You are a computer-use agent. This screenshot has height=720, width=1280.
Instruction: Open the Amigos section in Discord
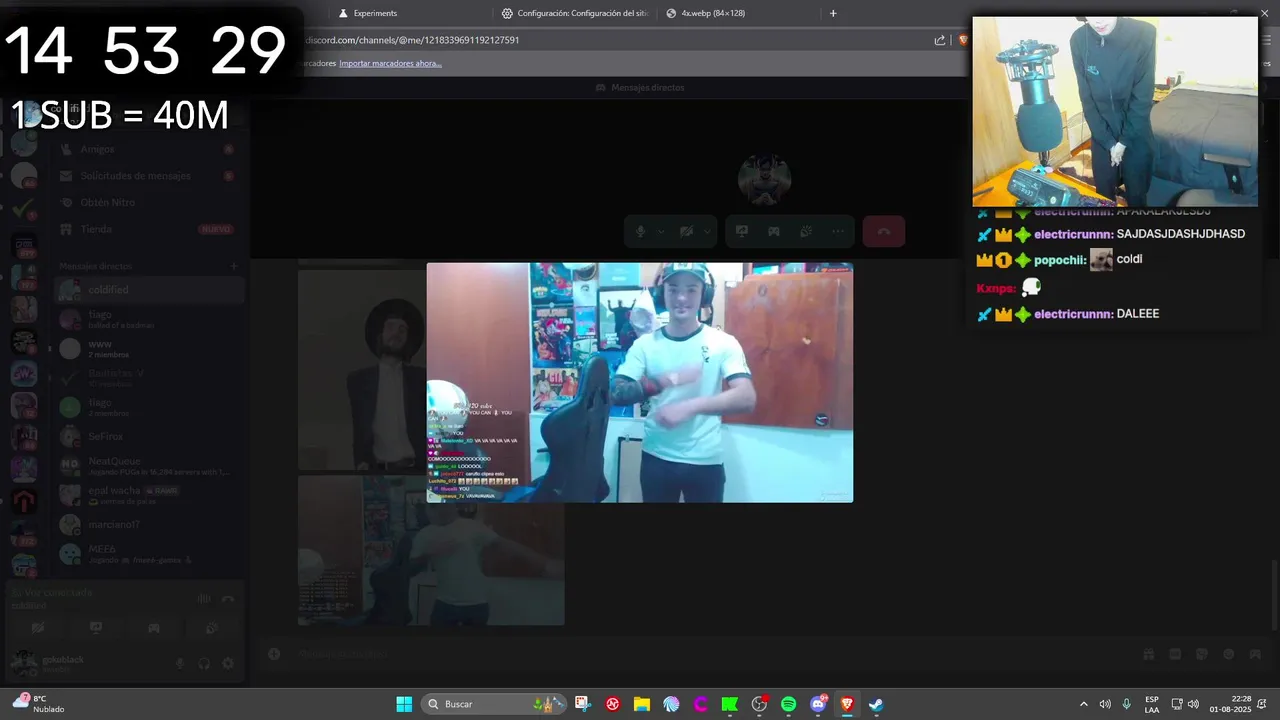[148, 149]
